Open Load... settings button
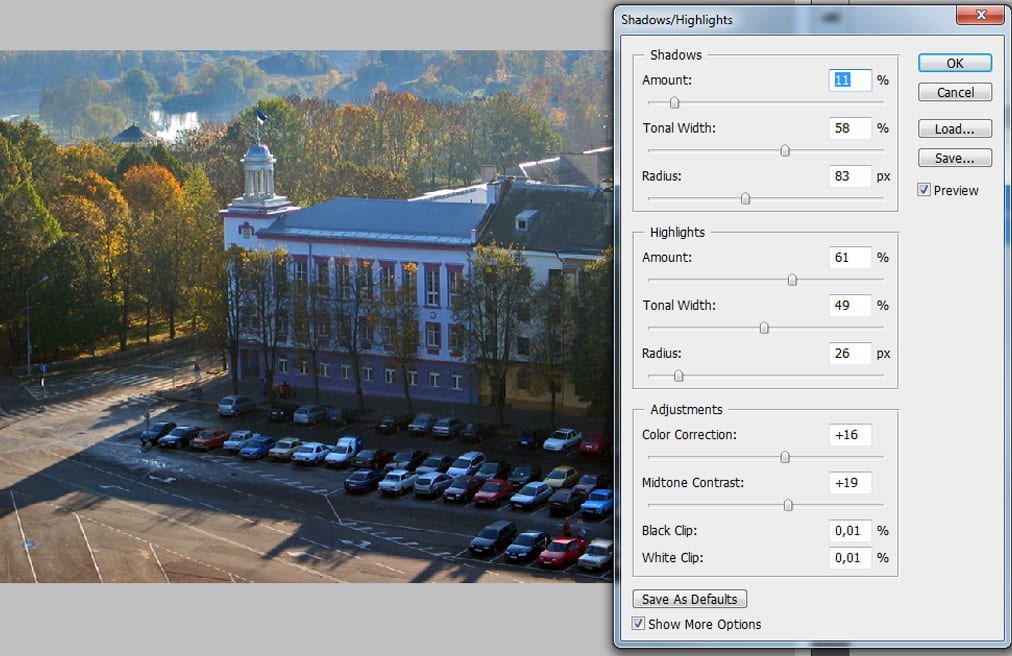 [x=955, y=128]
